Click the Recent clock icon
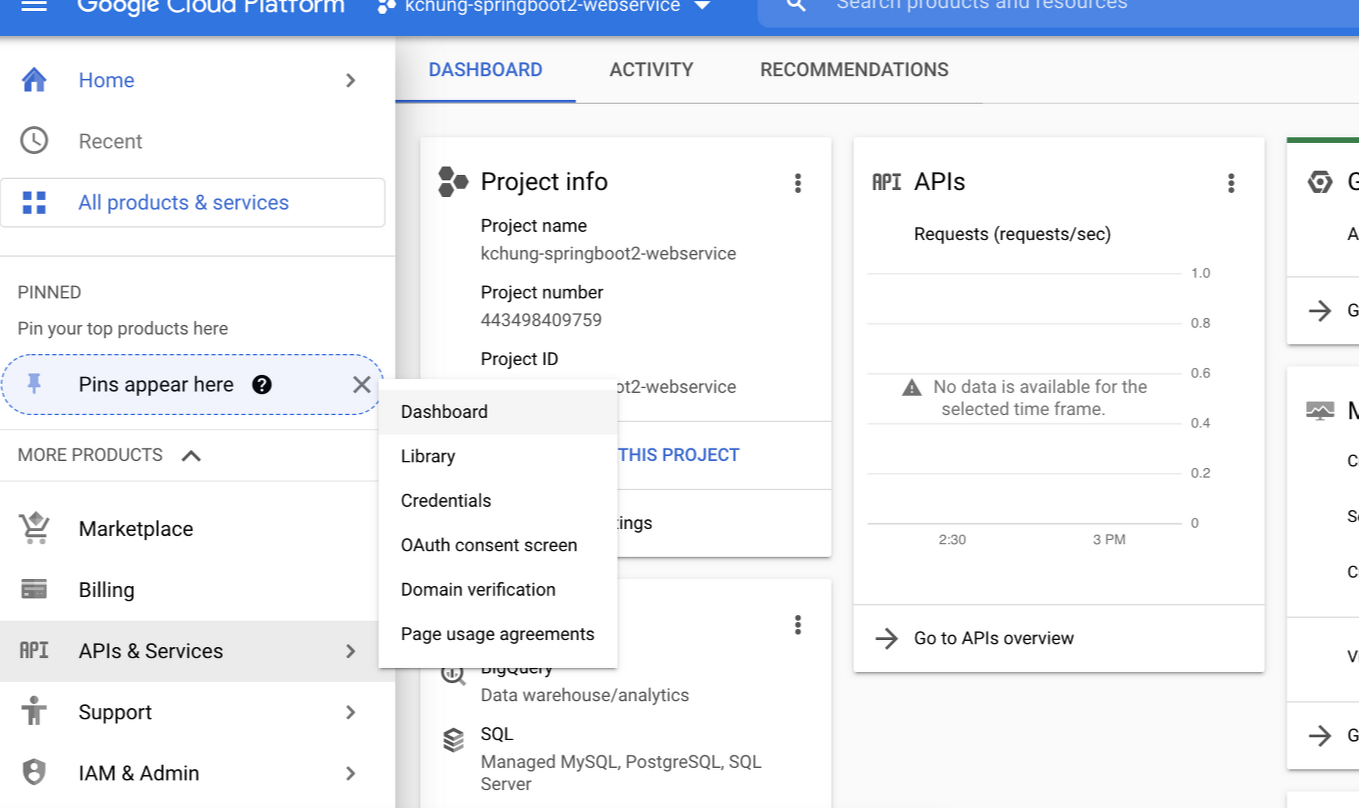Viewport: 1359px width, 808px height. pos(34,141)
